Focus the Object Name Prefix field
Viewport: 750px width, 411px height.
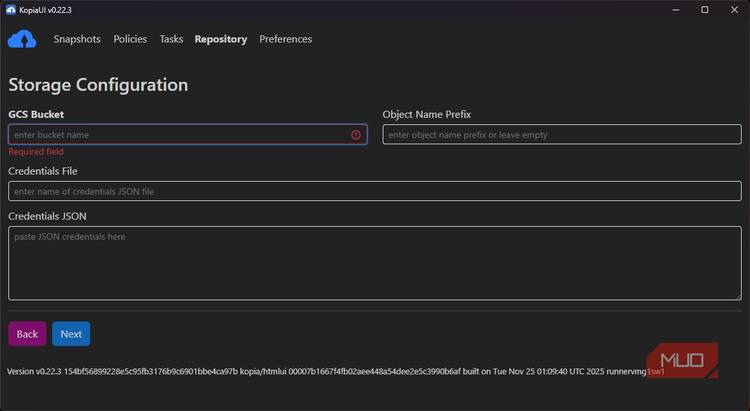pos(562,135)
